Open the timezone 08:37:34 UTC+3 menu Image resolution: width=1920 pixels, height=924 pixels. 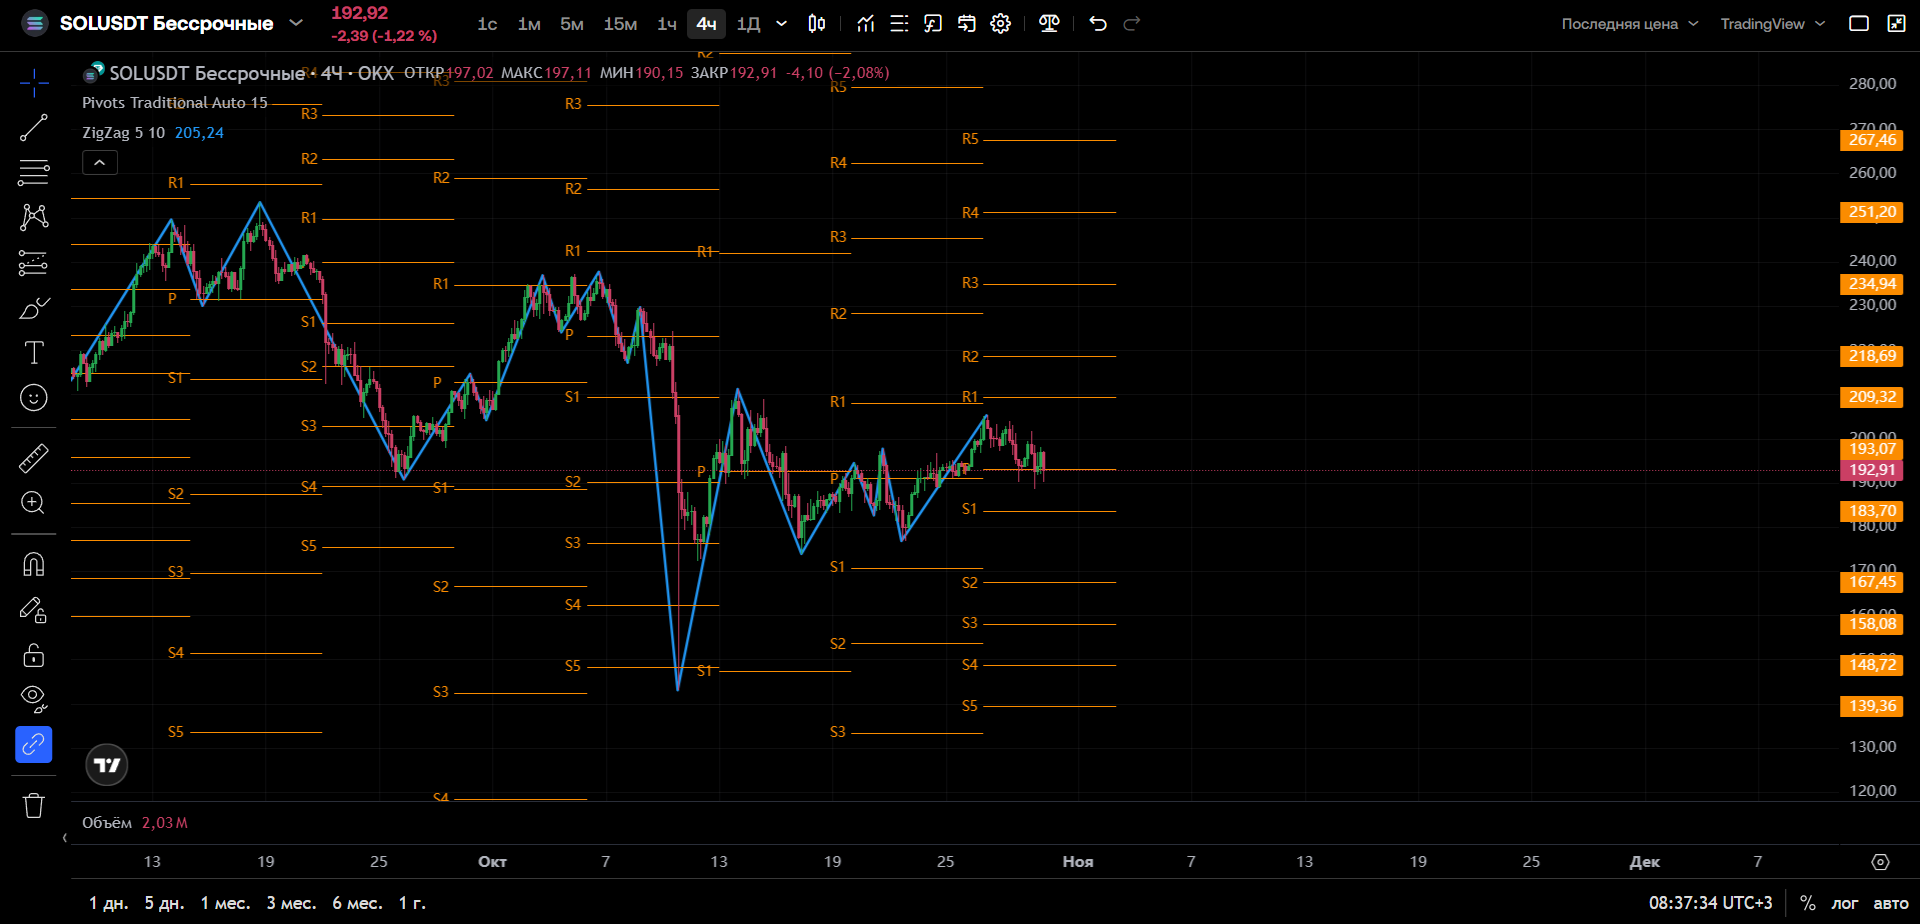pos(1710,903)
